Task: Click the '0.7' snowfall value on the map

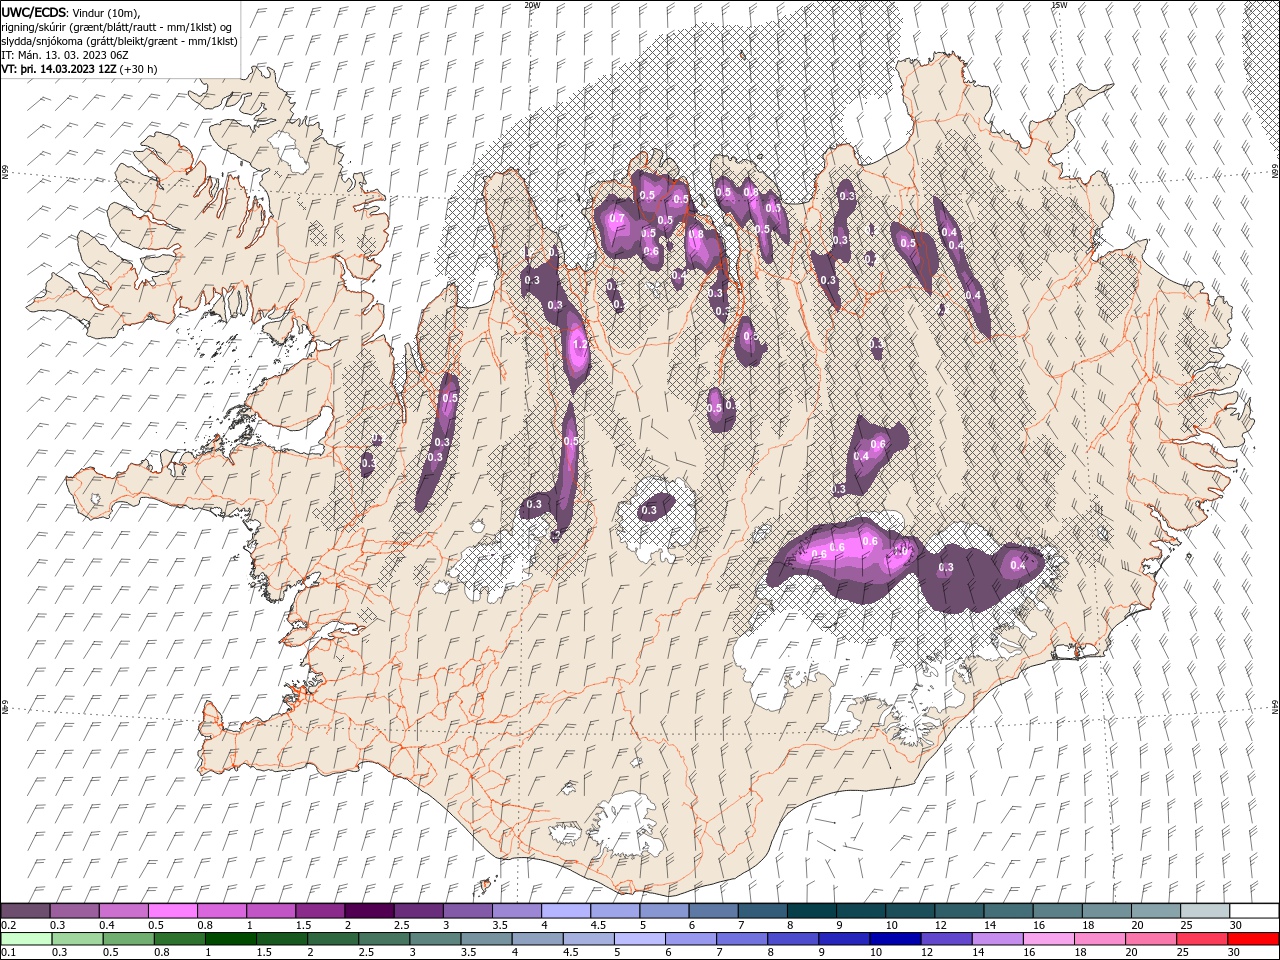Action: click(x=617, y=219)
